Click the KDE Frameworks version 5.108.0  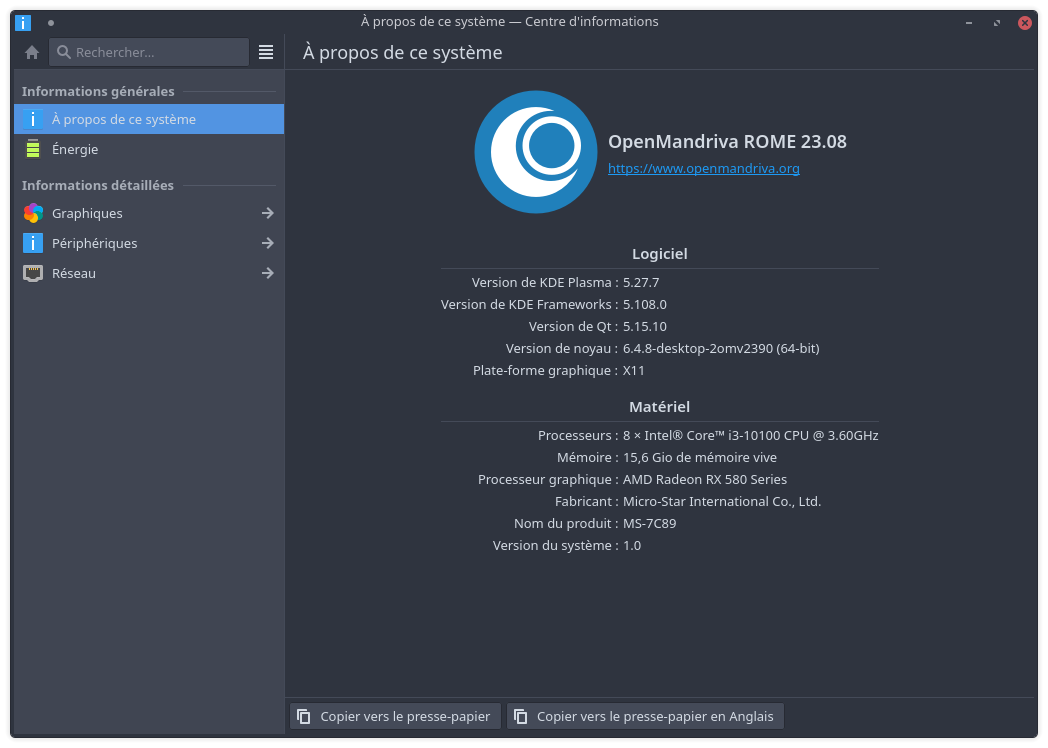(x=645, y=305)
